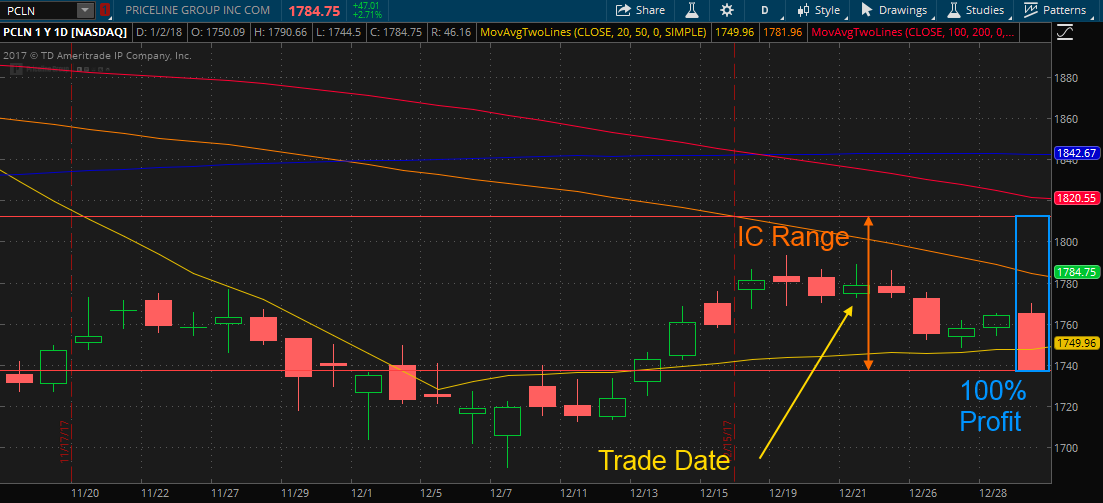Viewport: 1103px width, 503px height.
Task: Click the PCLN symbol input field
Action: [39, 10]
